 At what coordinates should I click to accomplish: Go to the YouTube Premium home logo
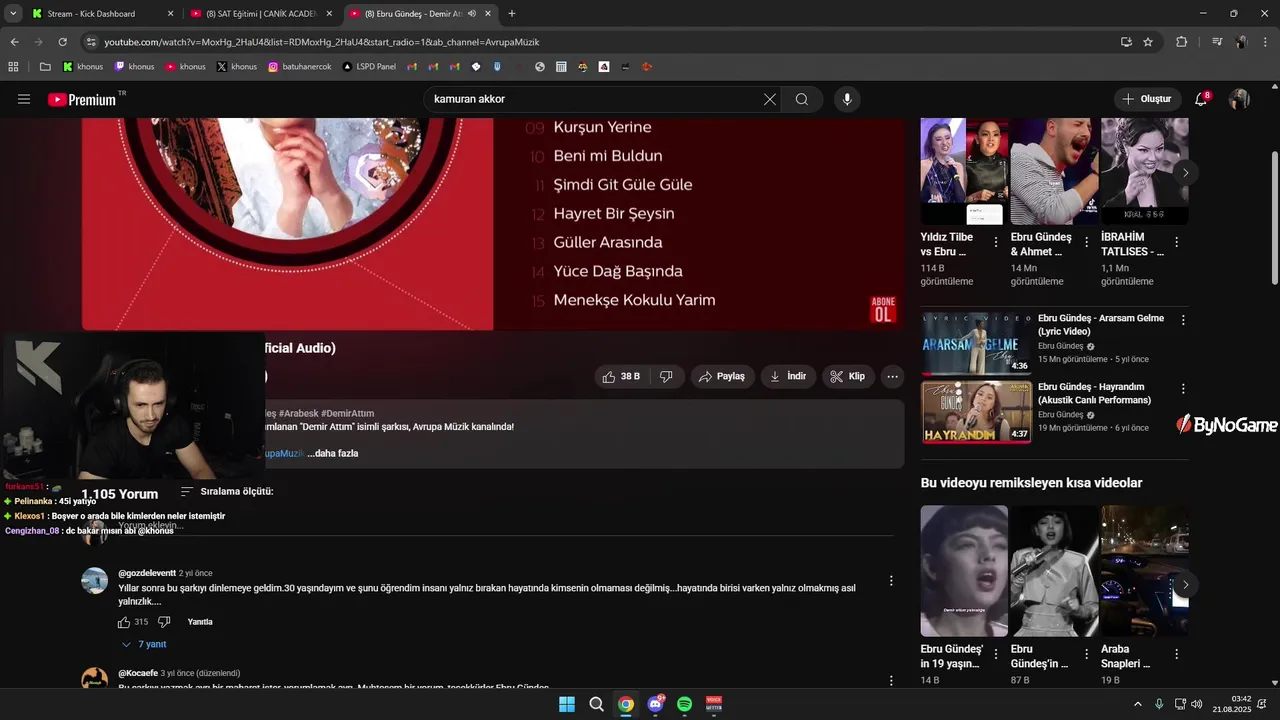84,99
